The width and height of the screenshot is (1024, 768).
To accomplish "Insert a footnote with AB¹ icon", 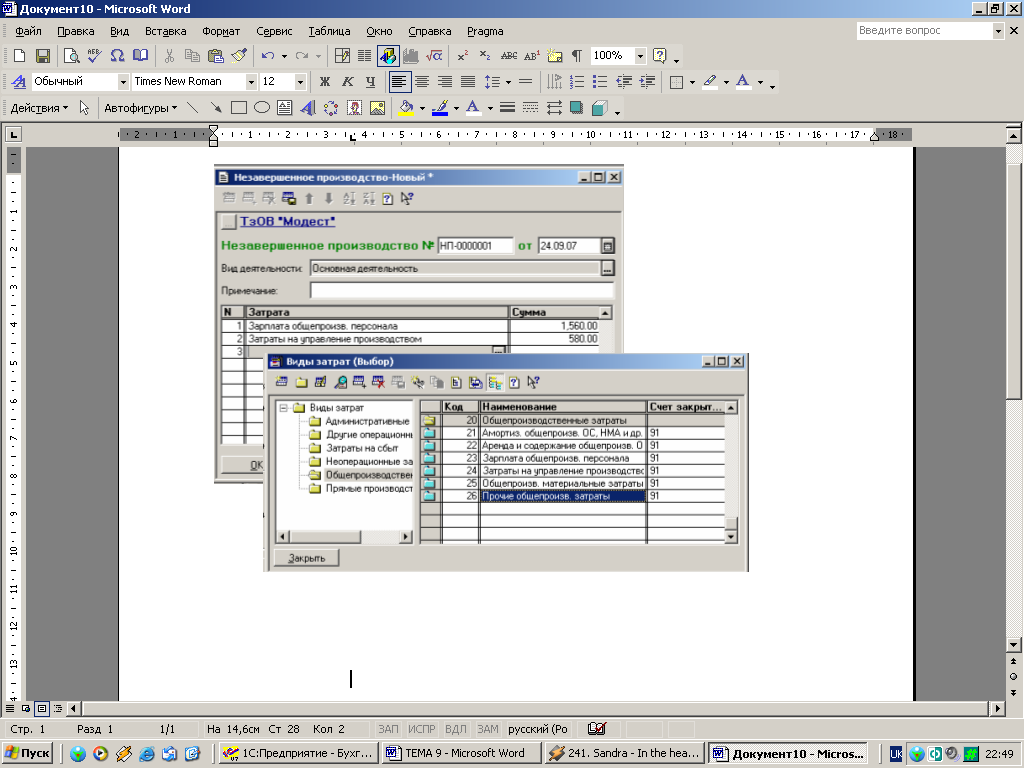I will tap(532, 56).
